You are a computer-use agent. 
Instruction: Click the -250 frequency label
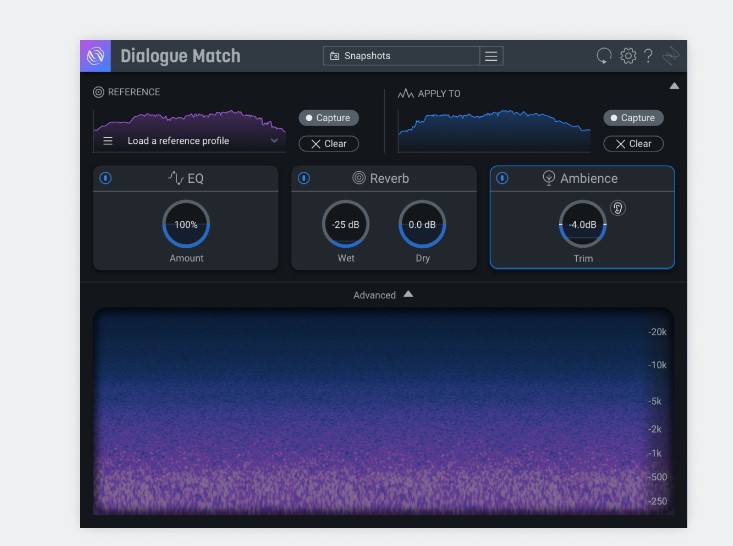657,501
